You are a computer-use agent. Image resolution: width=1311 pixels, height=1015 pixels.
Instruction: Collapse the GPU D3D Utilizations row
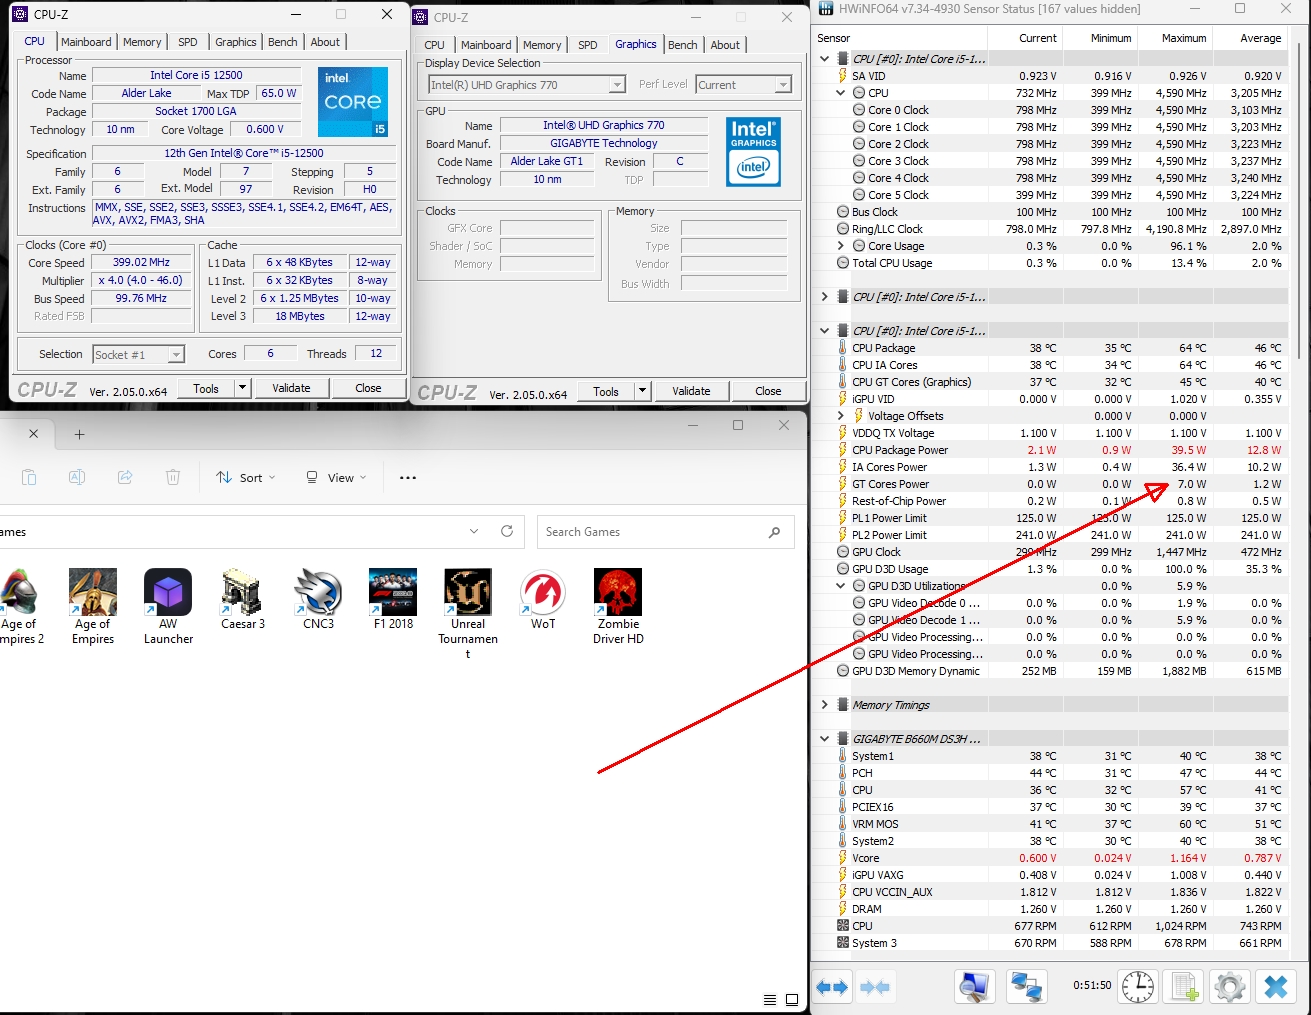[841, 586]
